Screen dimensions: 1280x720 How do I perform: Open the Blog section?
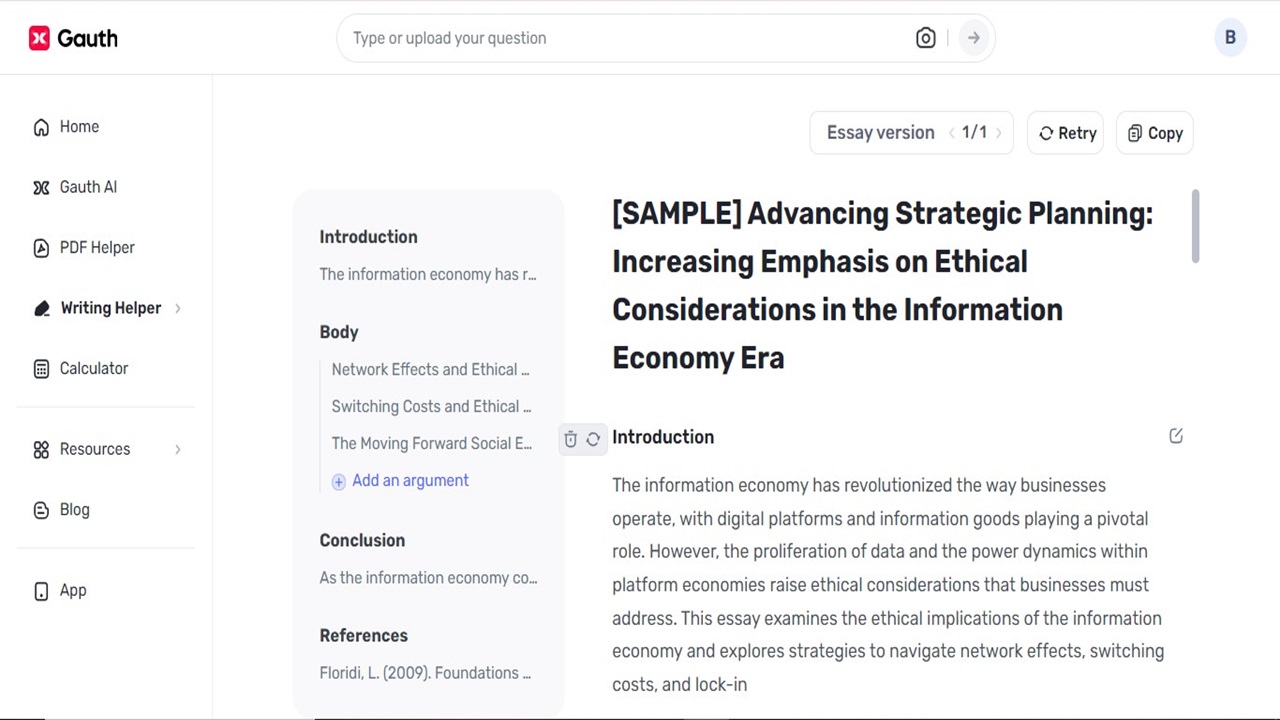pos(74,509)
